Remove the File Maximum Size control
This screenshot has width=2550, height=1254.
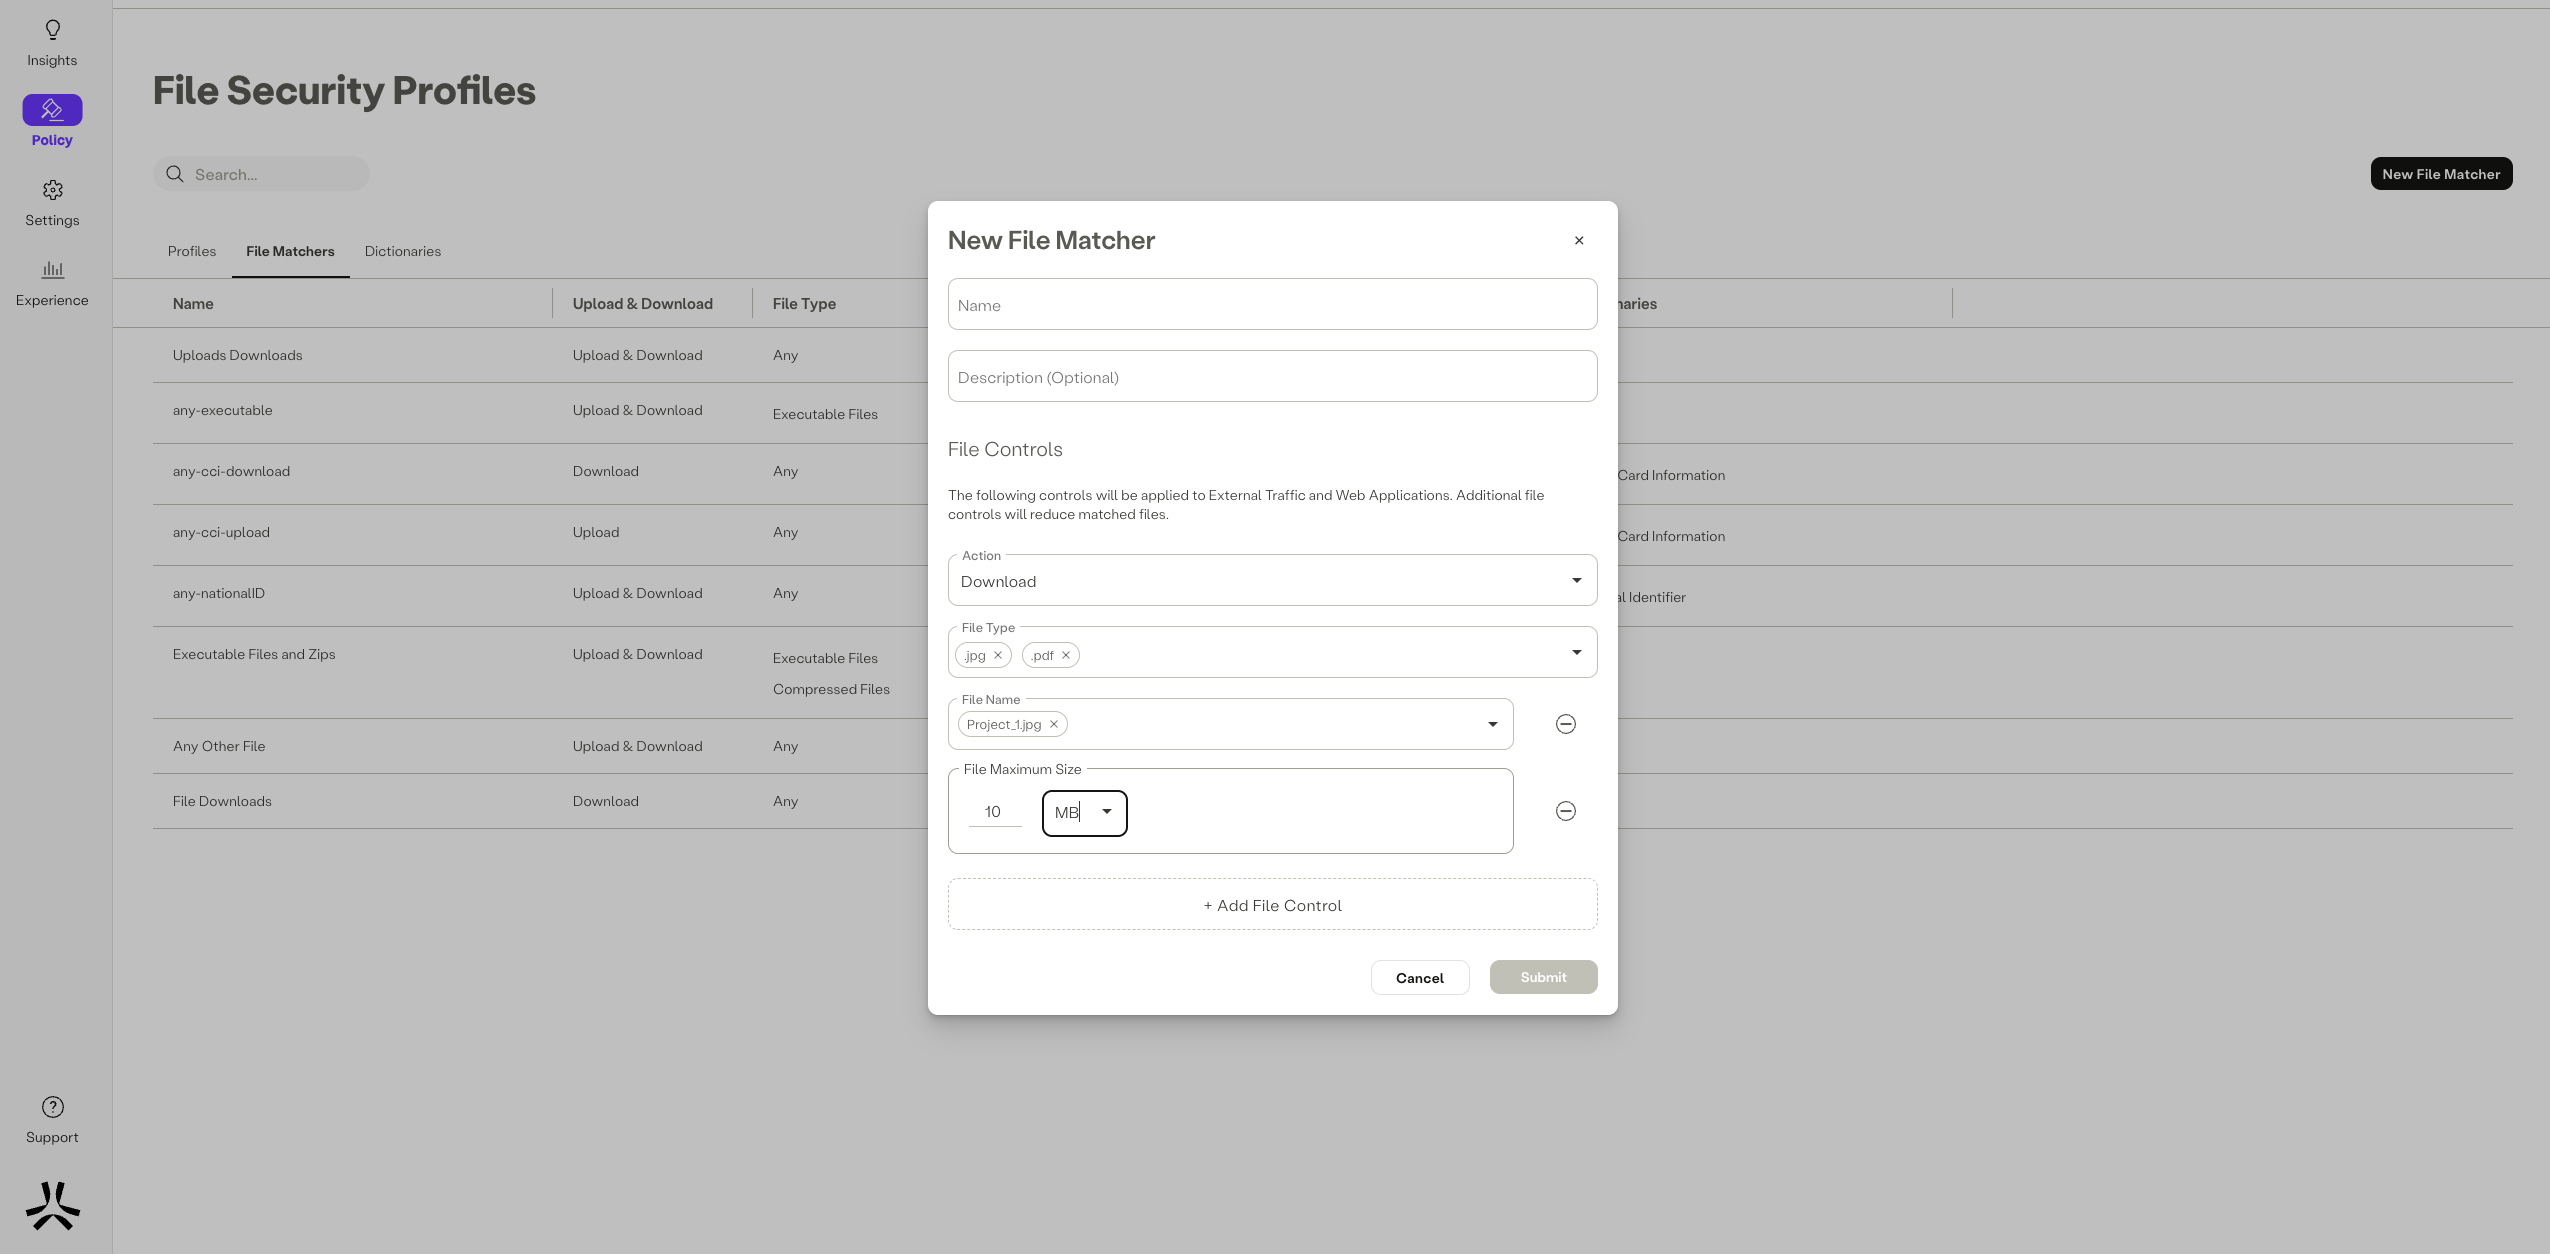1565,811
